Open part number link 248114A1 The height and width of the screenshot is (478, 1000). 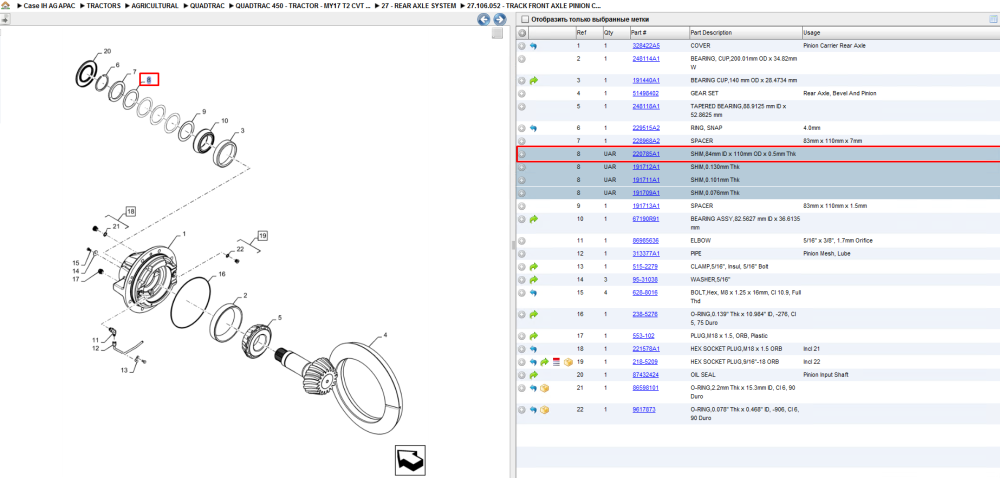(x=645, y=59)
